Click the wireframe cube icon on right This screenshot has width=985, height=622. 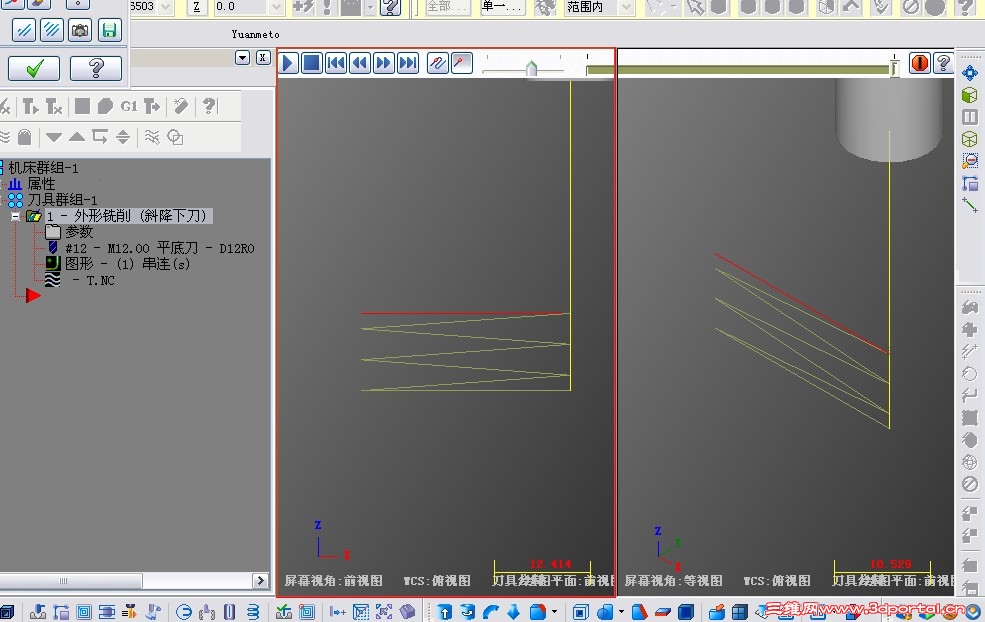coord(970,138)
